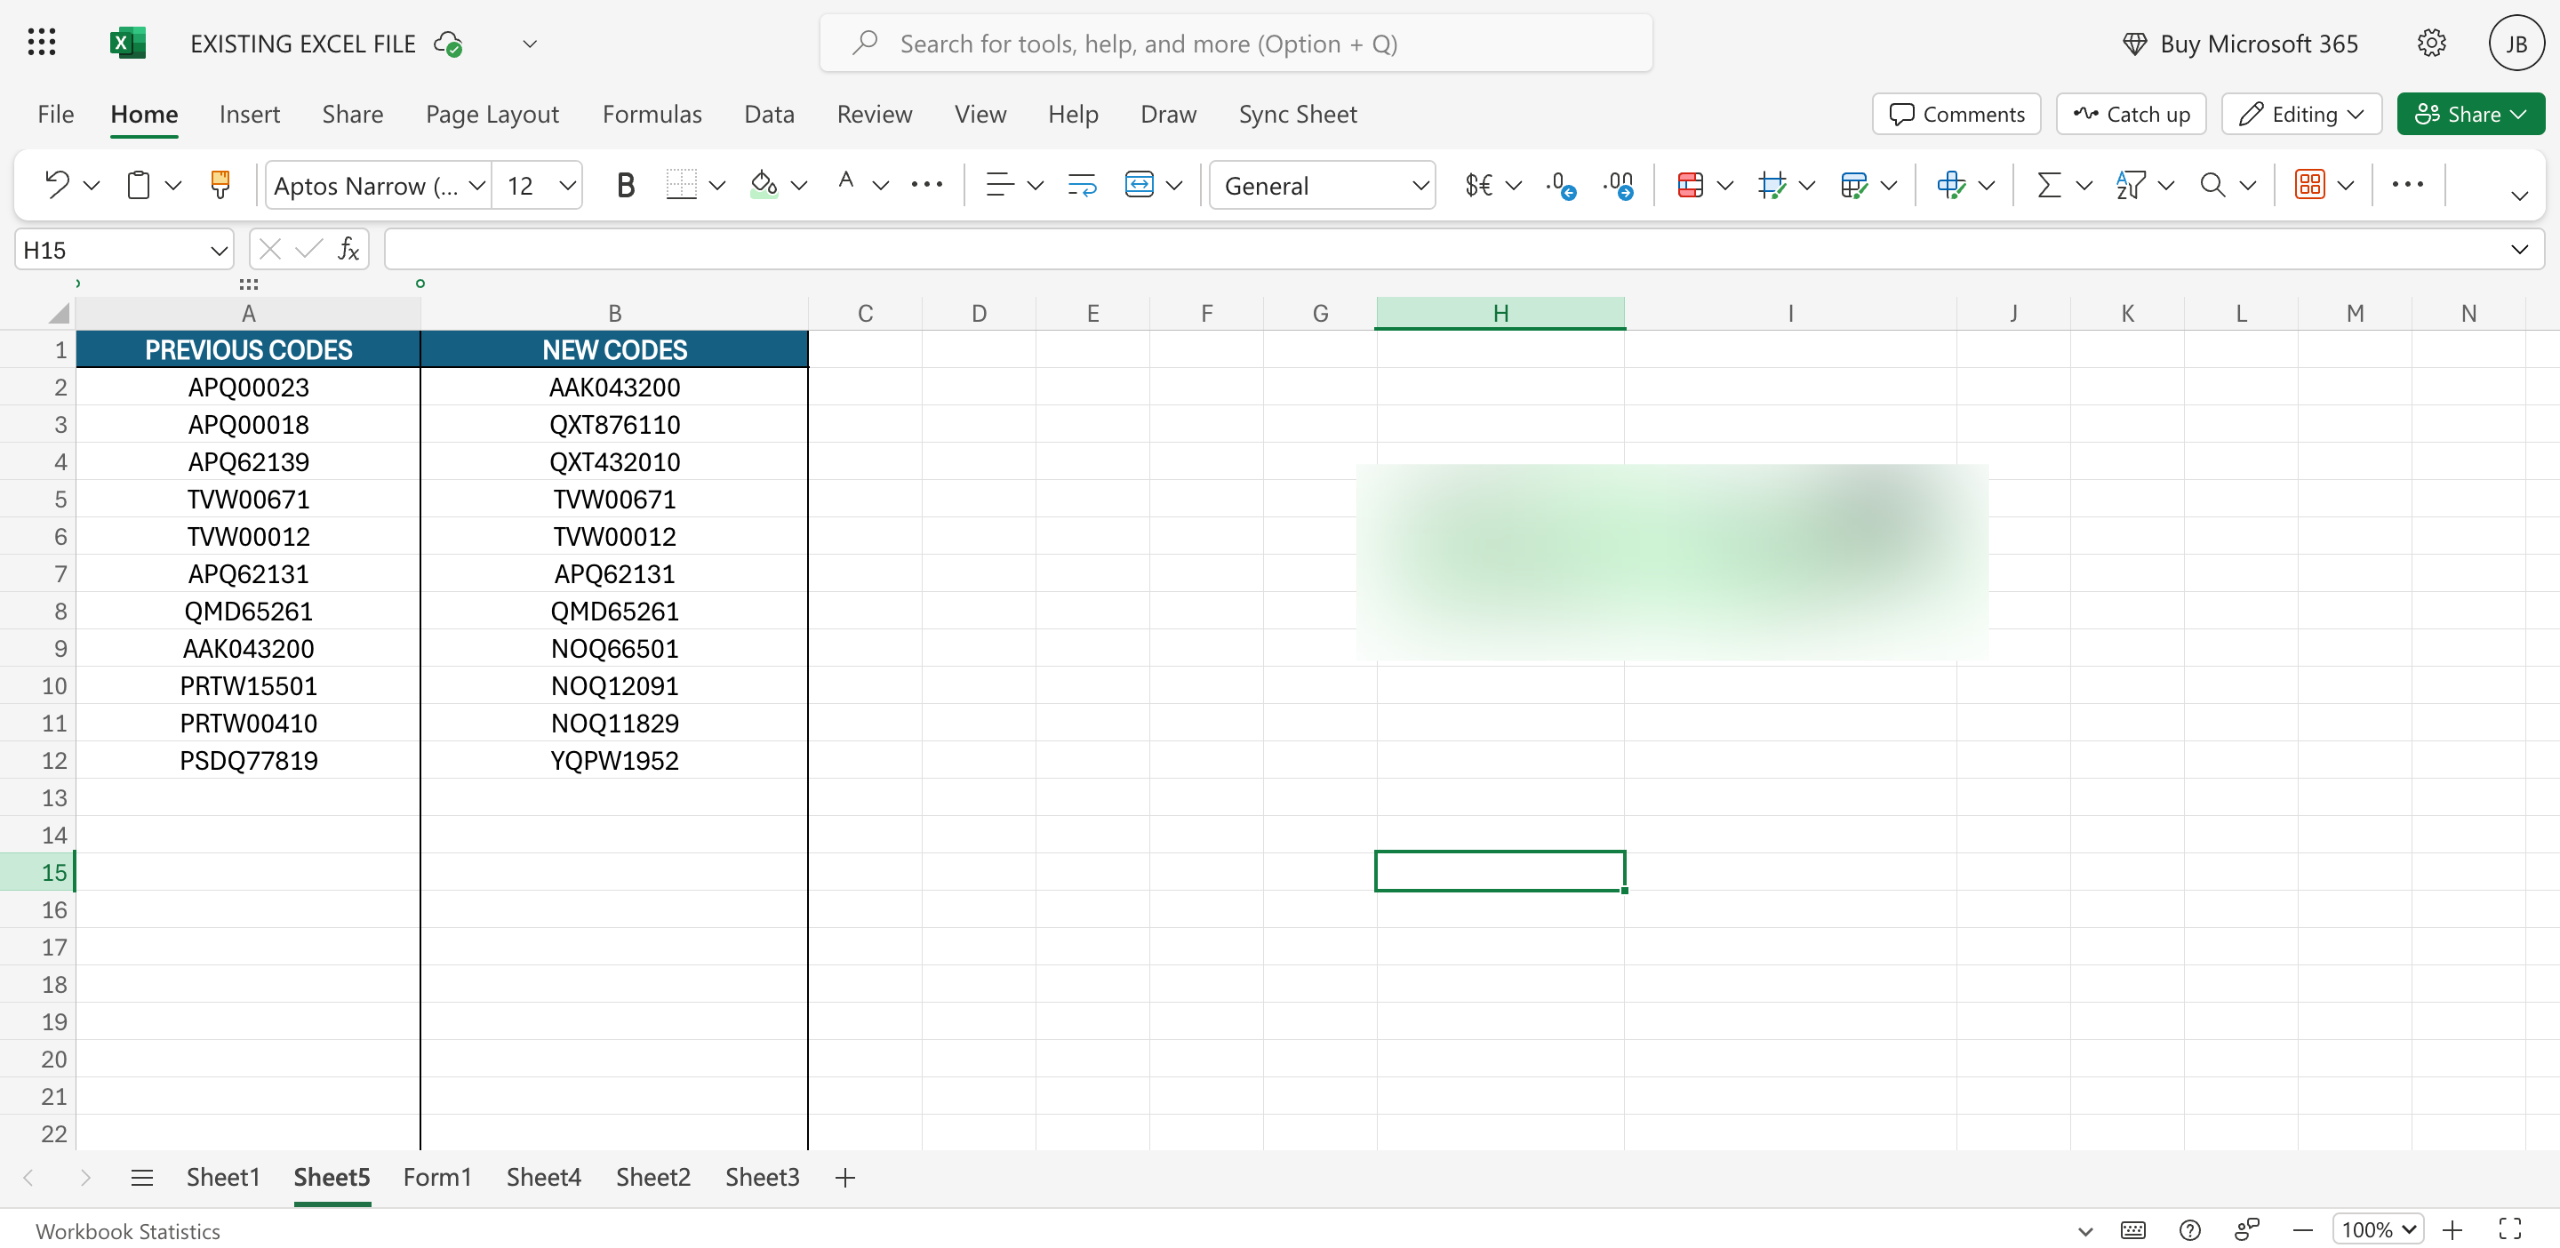Screen dimensions: 2560x1248
Task: Click the Undo icon
Action: tap(57, 185)
